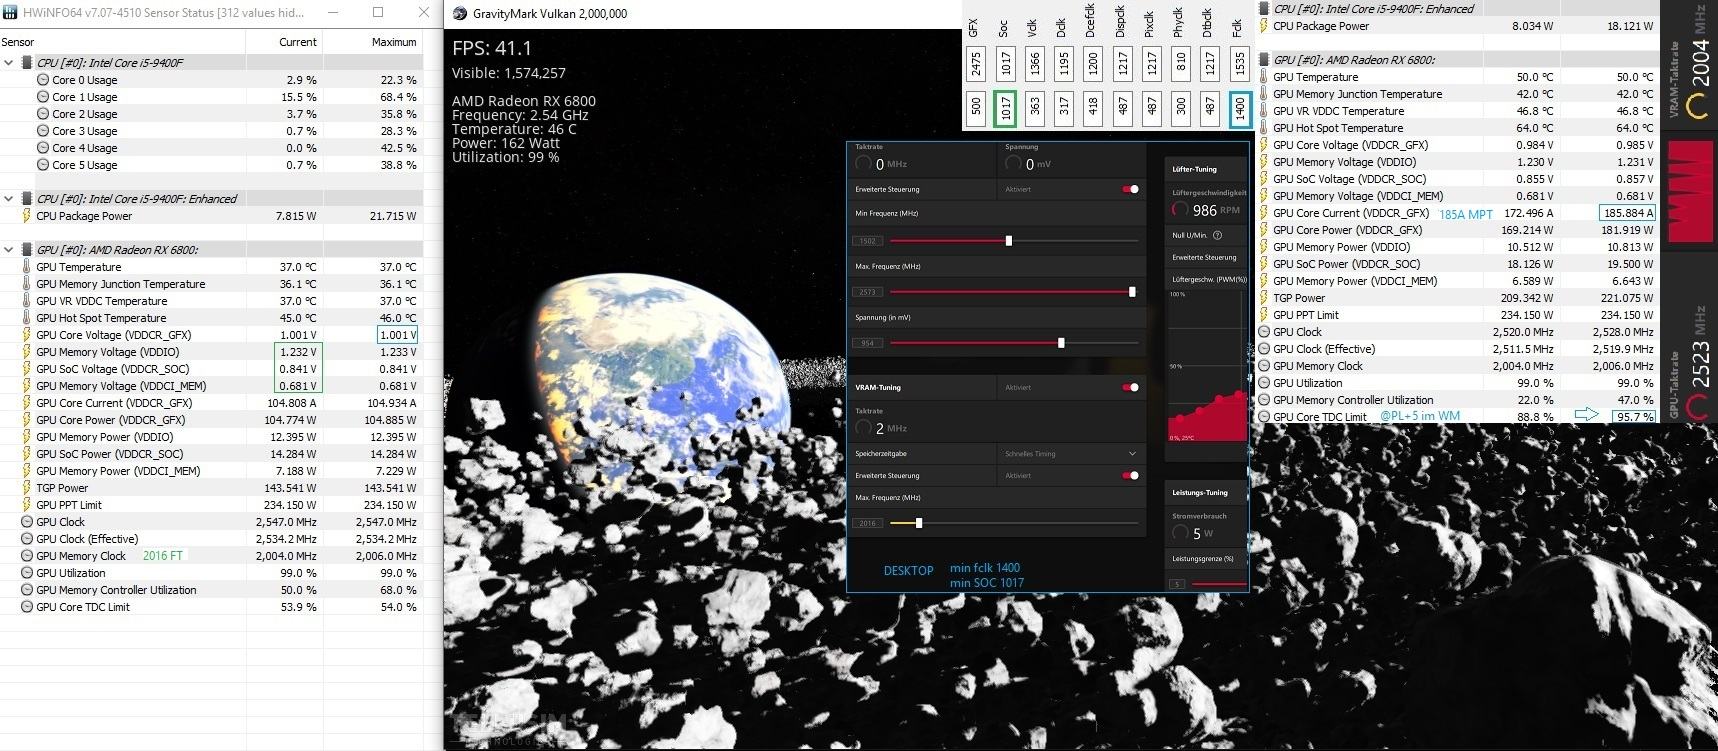The image size is (1718, 751).
Task: Click the highlighted Fclk value 1400 in clock table
Action: click(1240, 108)
